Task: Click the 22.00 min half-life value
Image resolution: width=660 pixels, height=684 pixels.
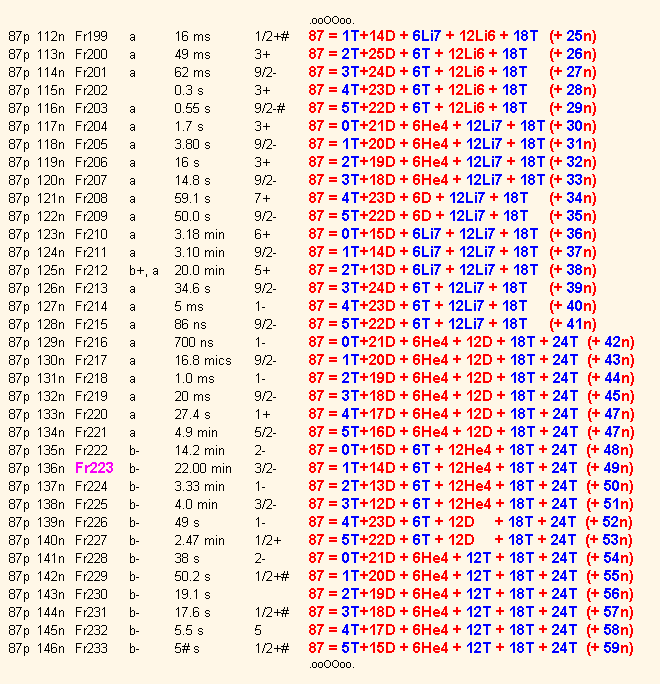Action: (203, 468)
